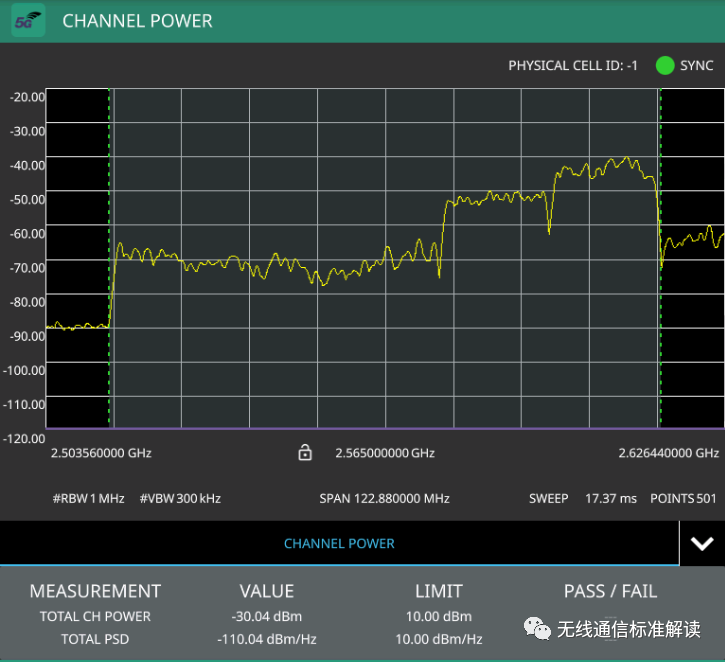Adjust the SPAN 122.880000 MHz value

[384, 498]
